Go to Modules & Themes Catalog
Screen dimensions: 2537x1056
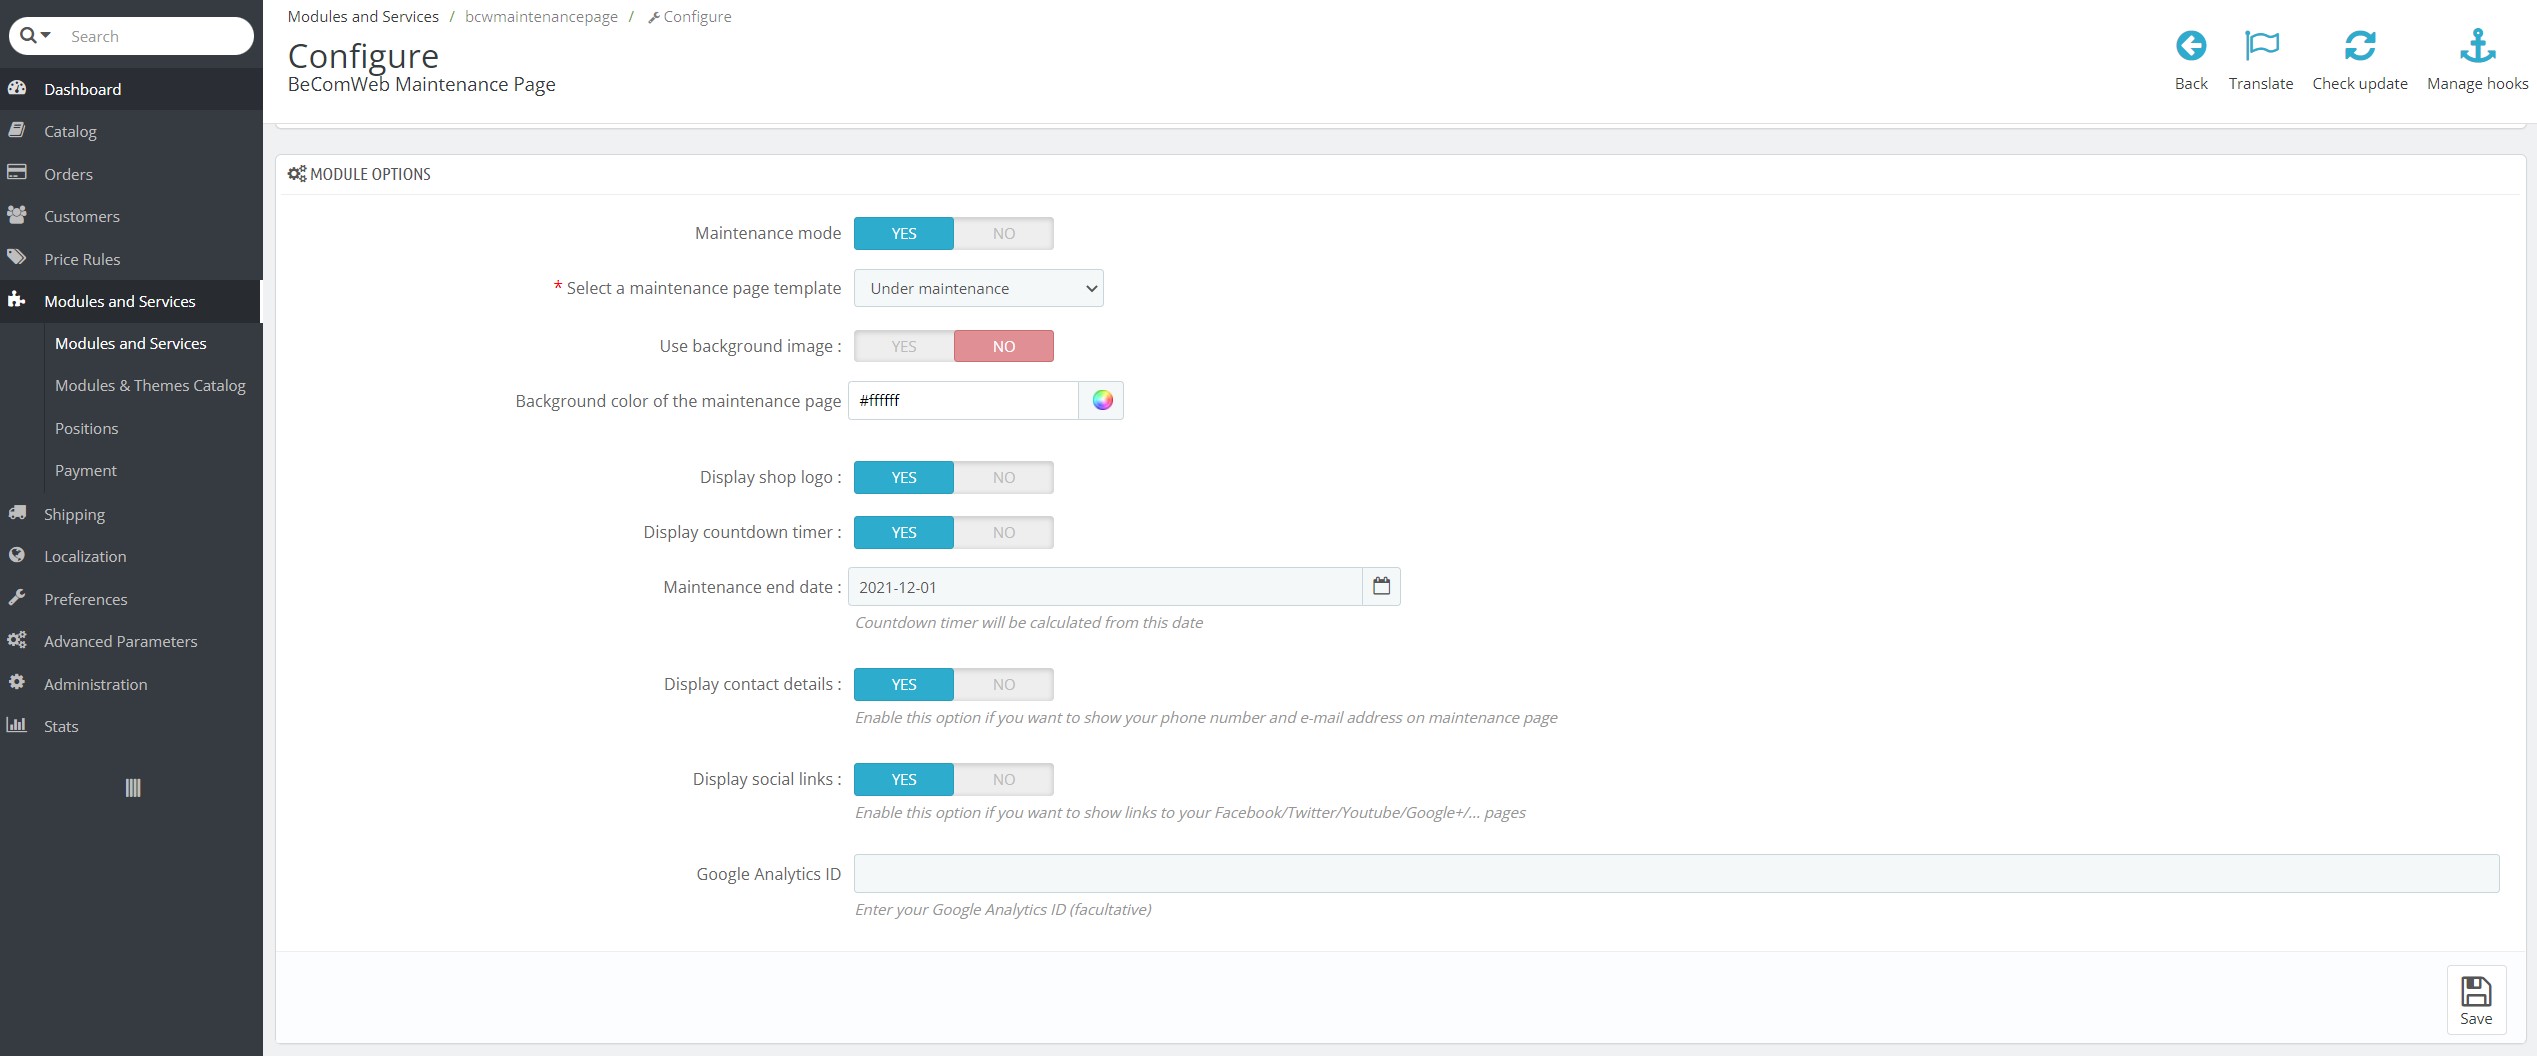150,385
